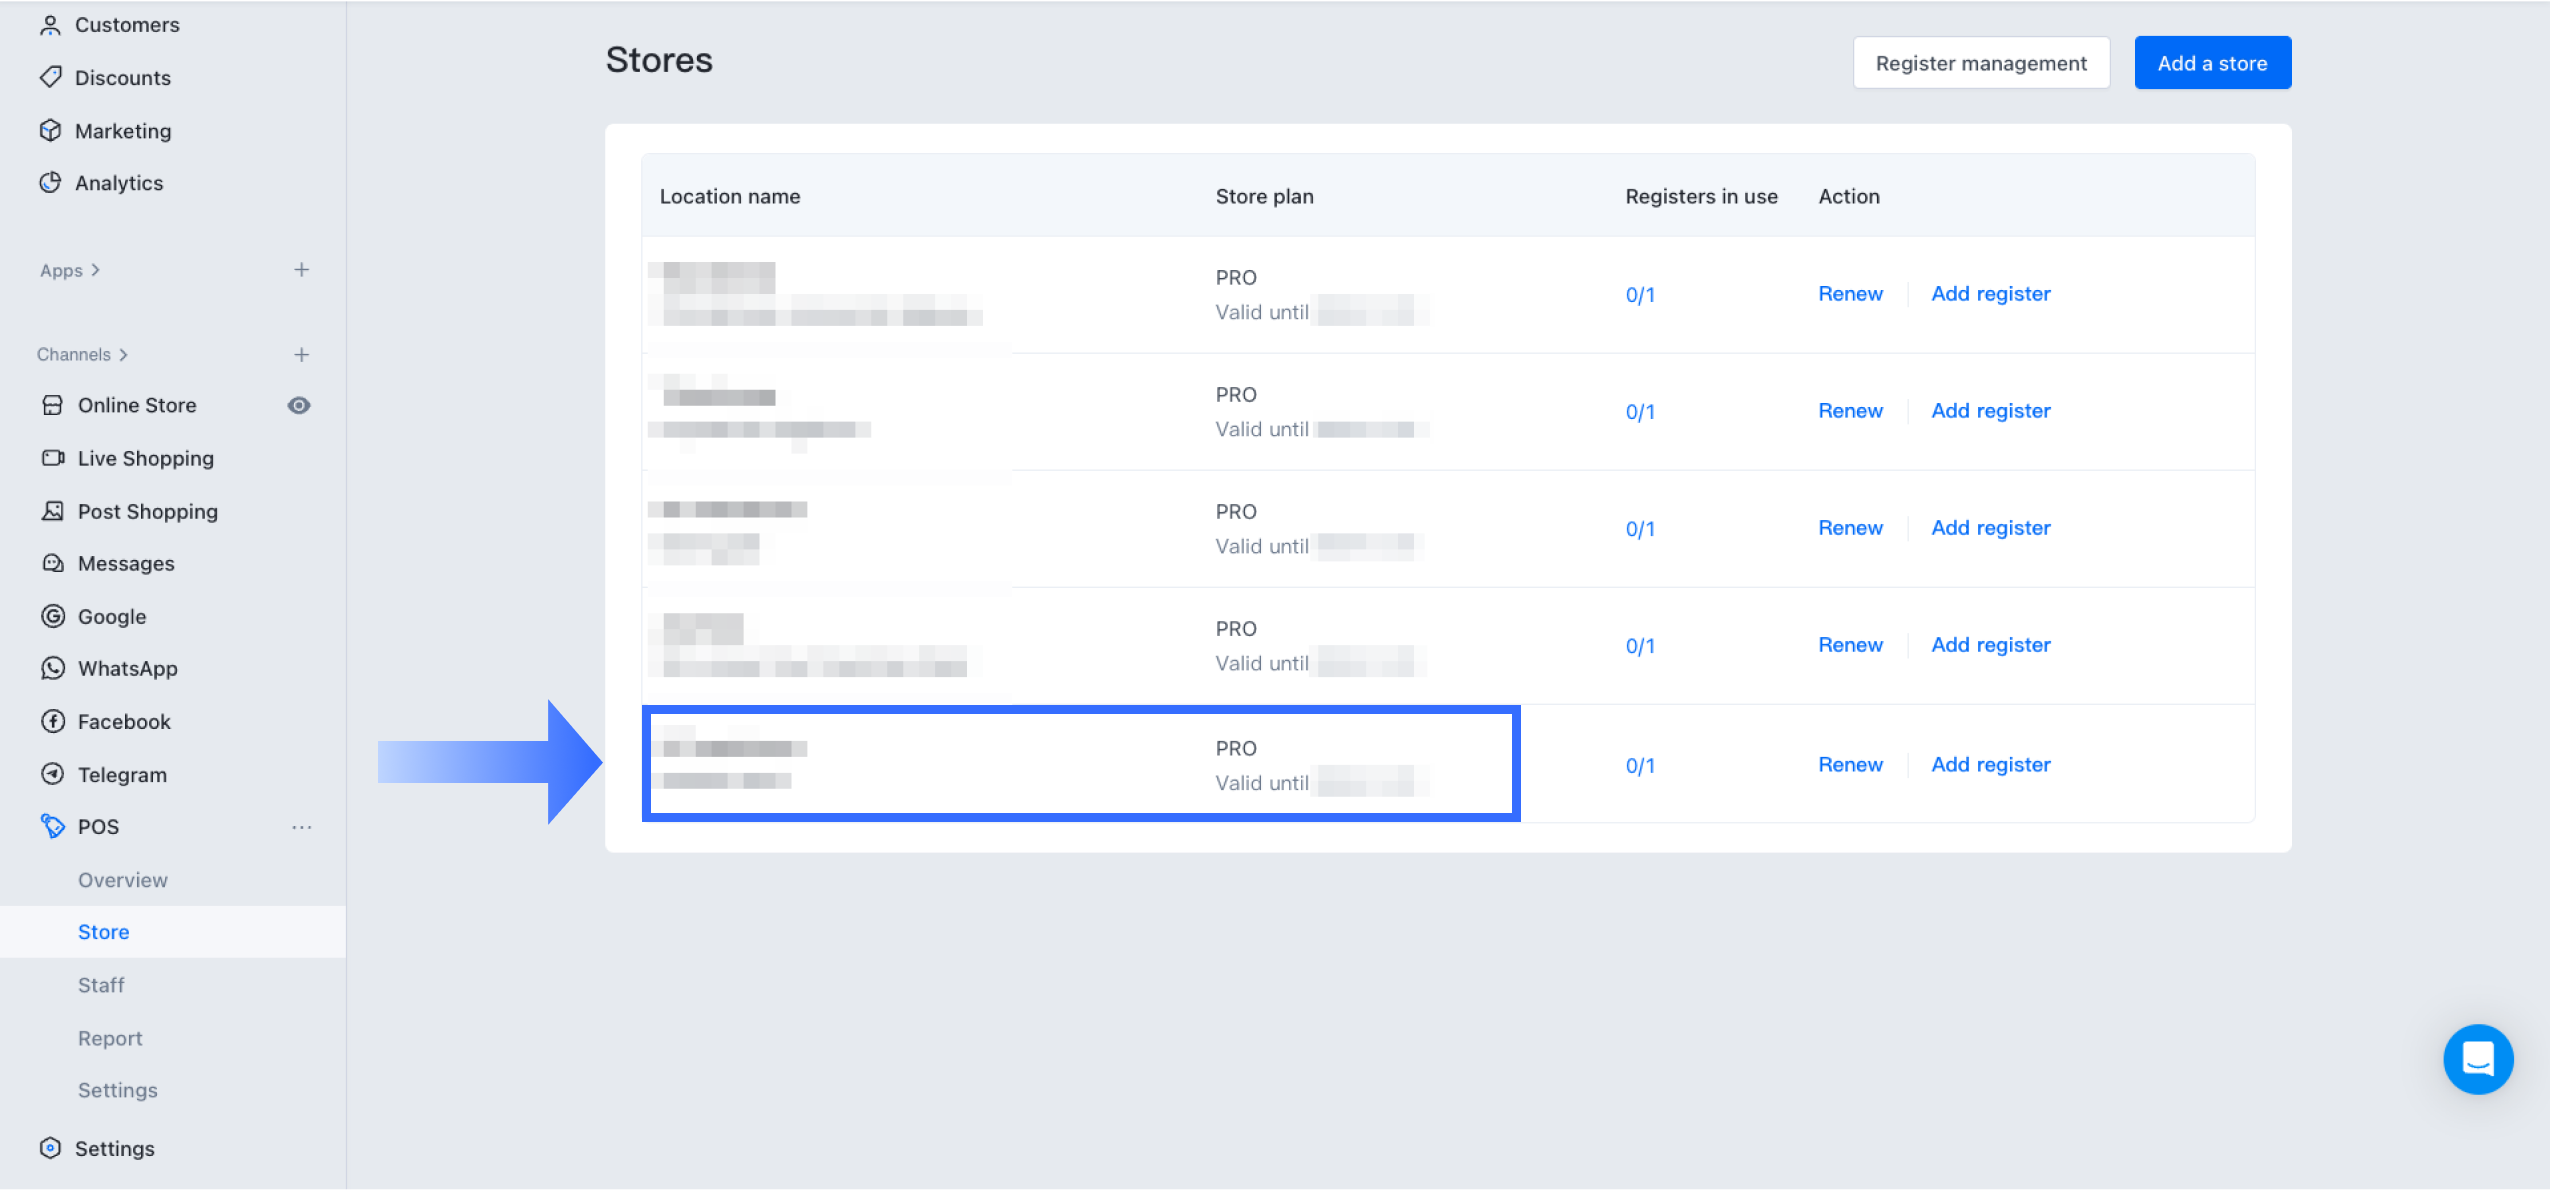Click the Live Shopping camera icon
Image resolution: width=2550 pixels, height=1190 pixels.
(53, 458)
